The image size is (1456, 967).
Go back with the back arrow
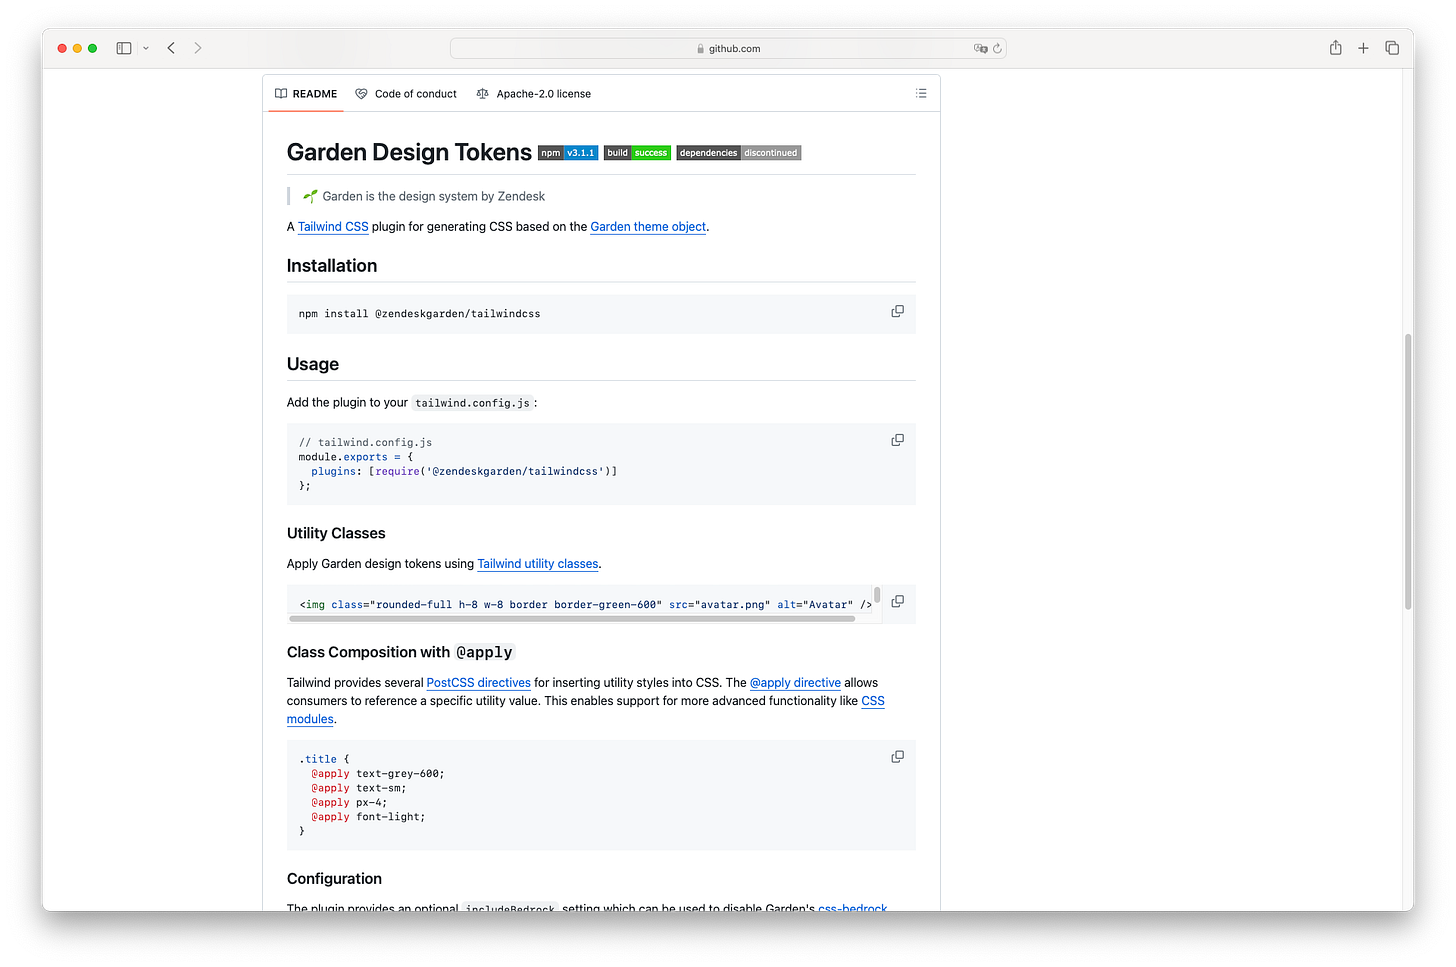[171, 48]
